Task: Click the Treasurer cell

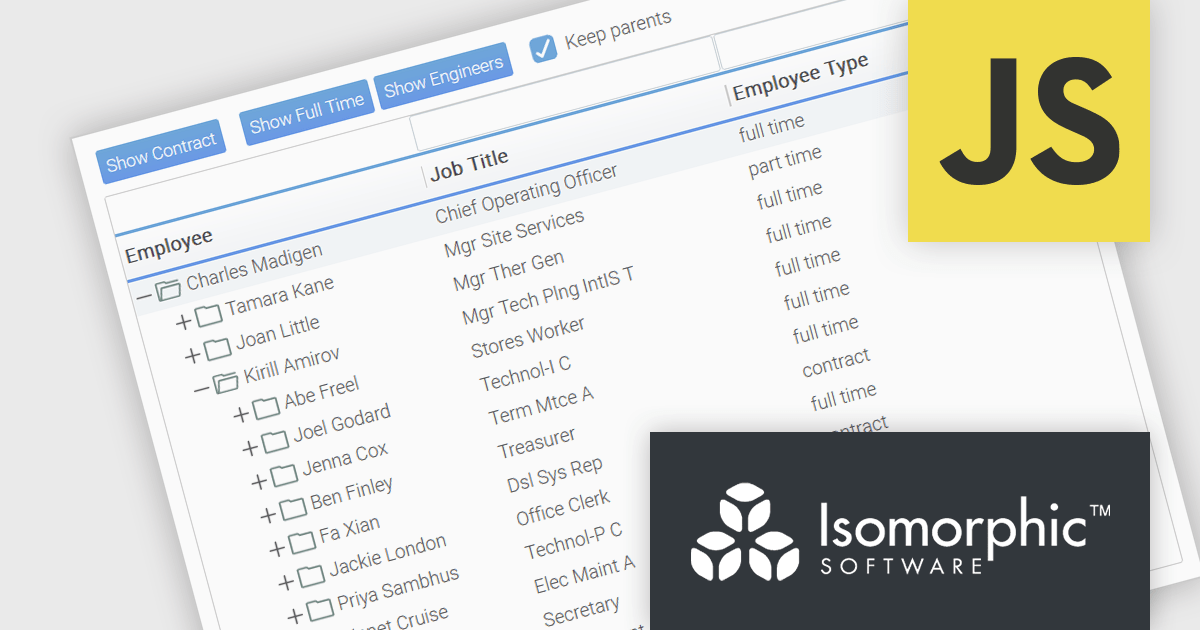Action: pos(537,443)
